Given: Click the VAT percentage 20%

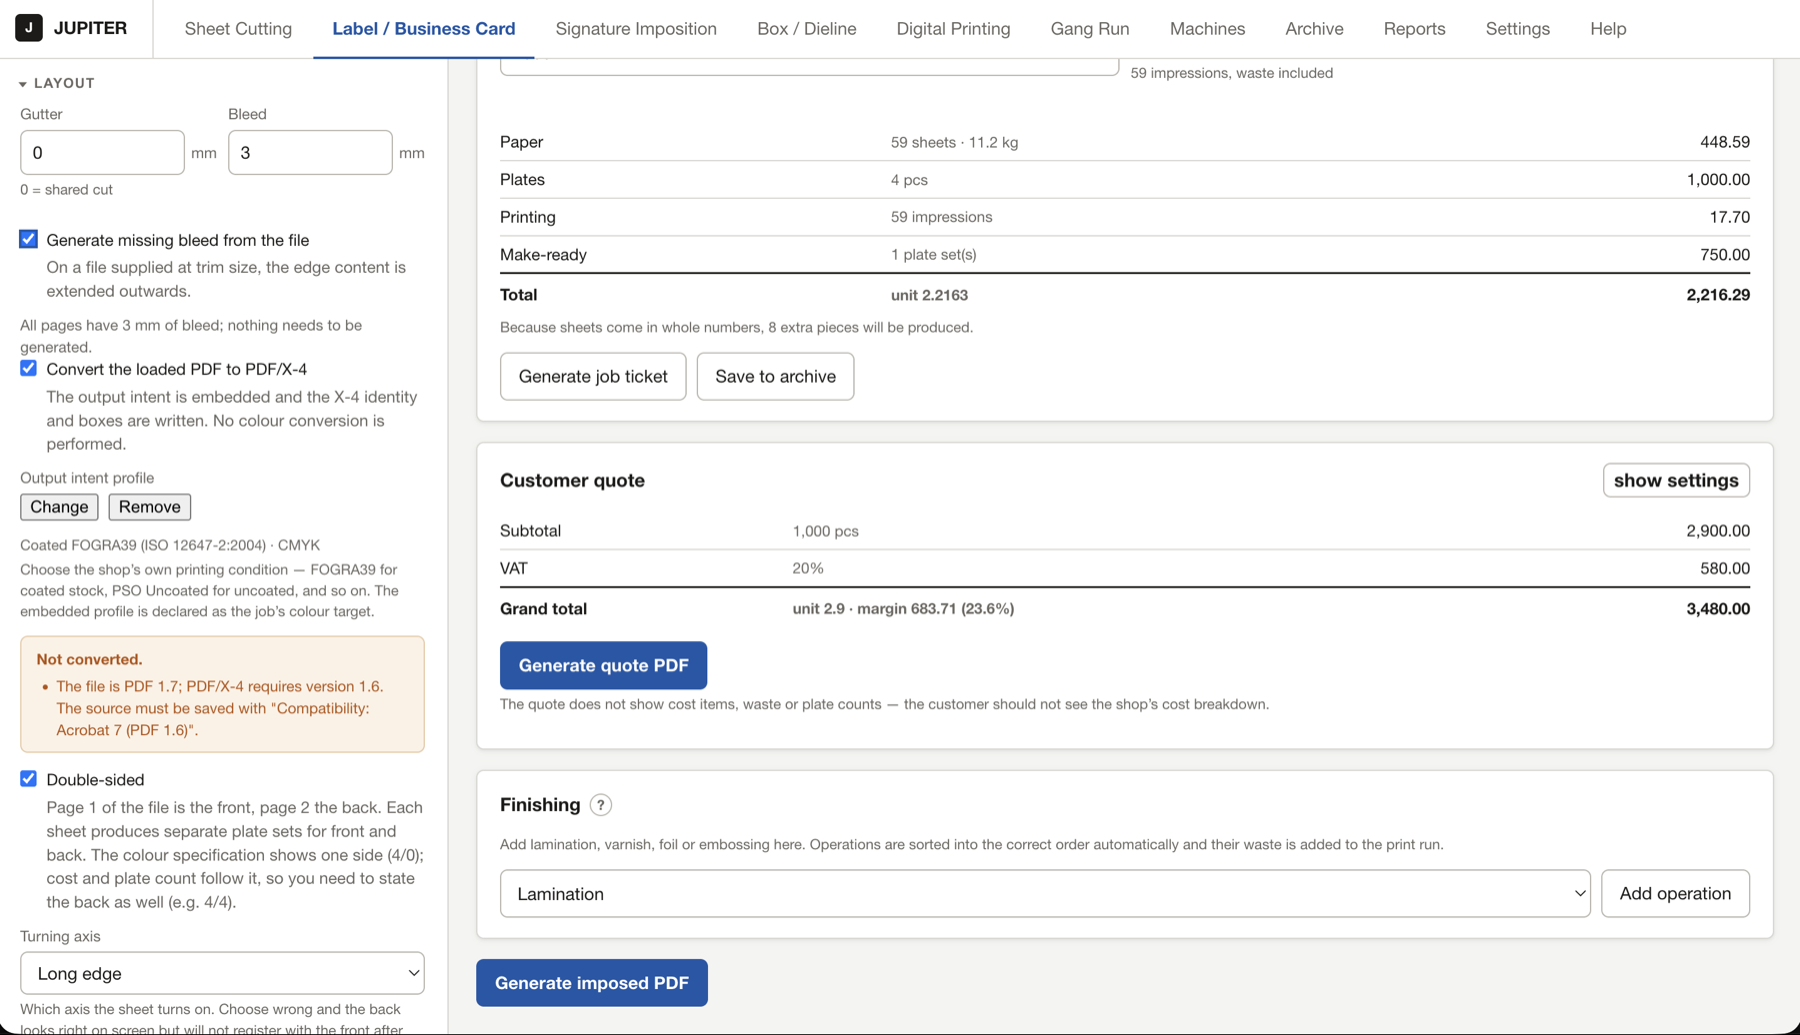Looking at the screenshot, I should (808, 568).
